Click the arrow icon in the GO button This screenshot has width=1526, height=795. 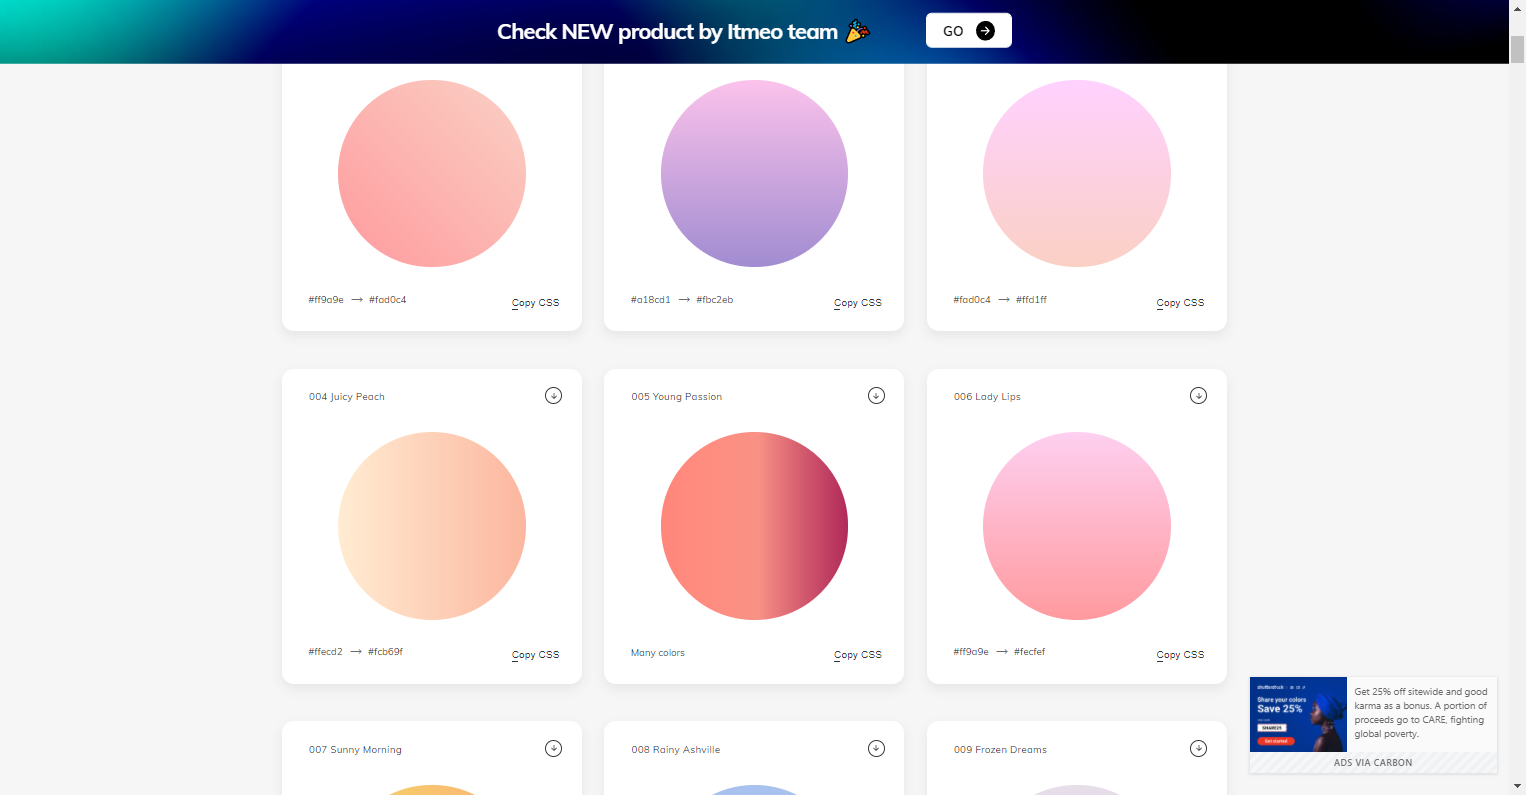985,31
